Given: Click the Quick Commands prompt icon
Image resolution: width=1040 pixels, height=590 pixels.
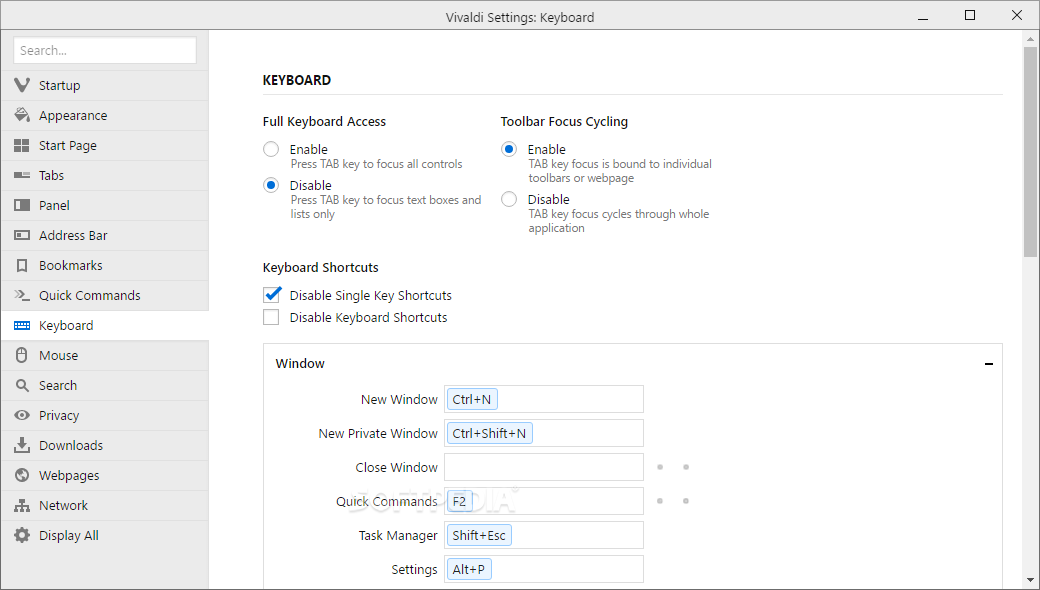Looking at the screenshot, I should [22, 295].
